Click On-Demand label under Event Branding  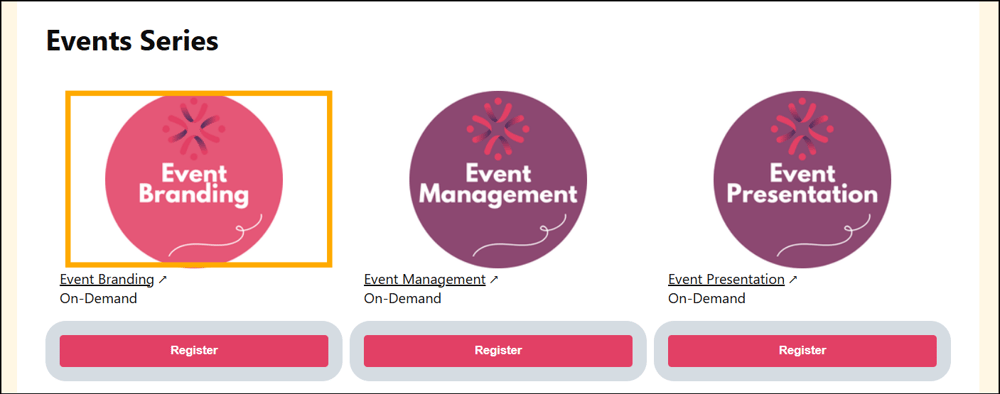(x=98, y=298)
